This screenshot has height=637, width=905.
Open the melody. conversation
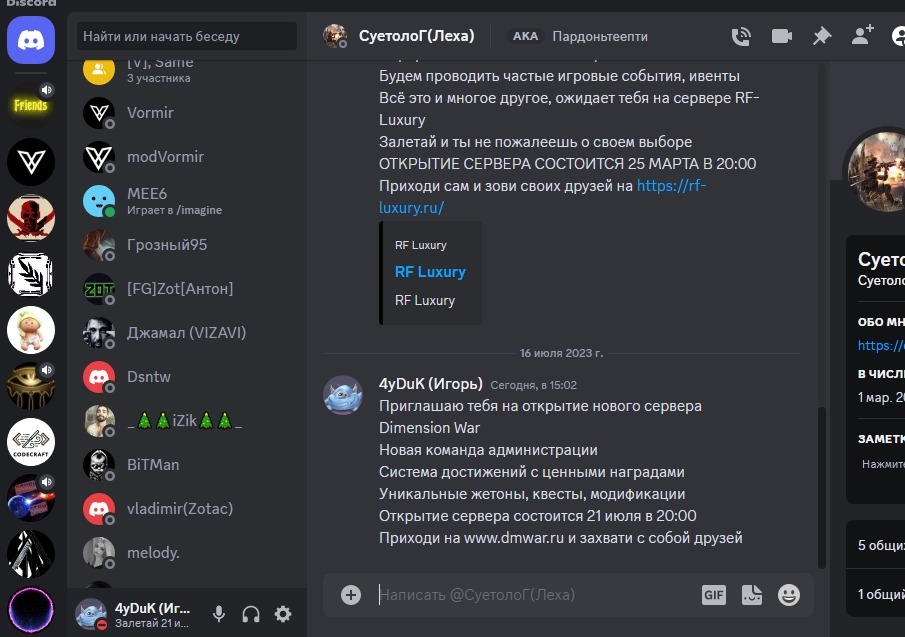click(188, 553)
